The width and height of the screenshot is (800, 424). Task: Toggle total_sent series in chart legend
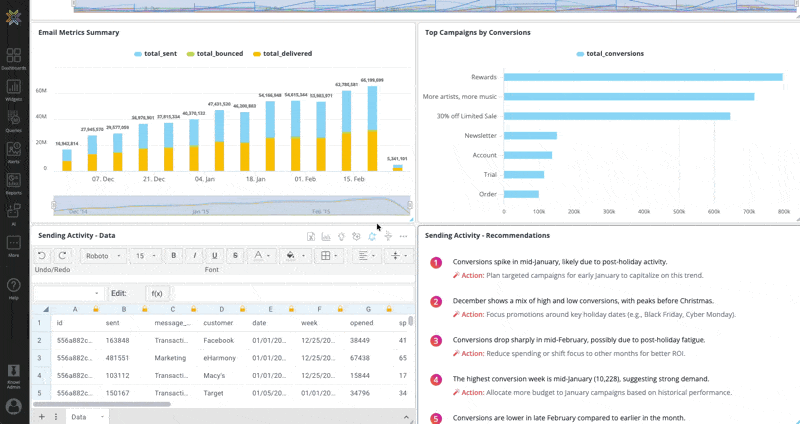160,53
